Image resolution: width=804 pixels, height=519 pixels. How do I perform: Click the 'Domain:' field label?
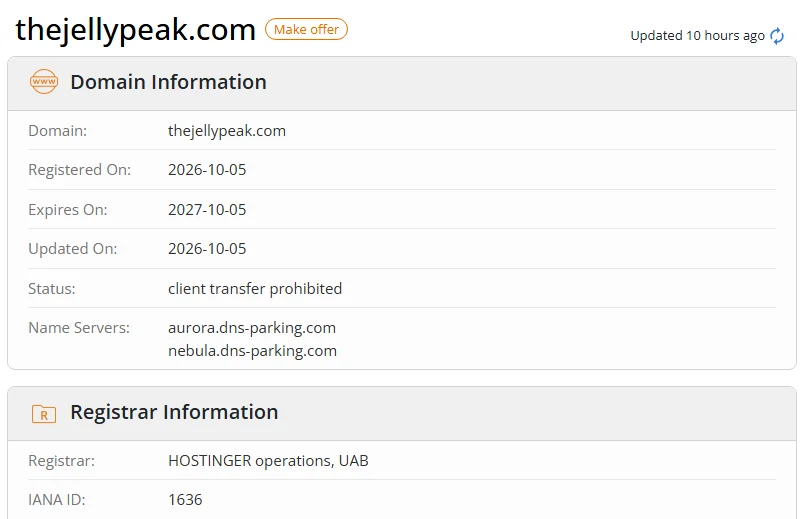point(57,131)
